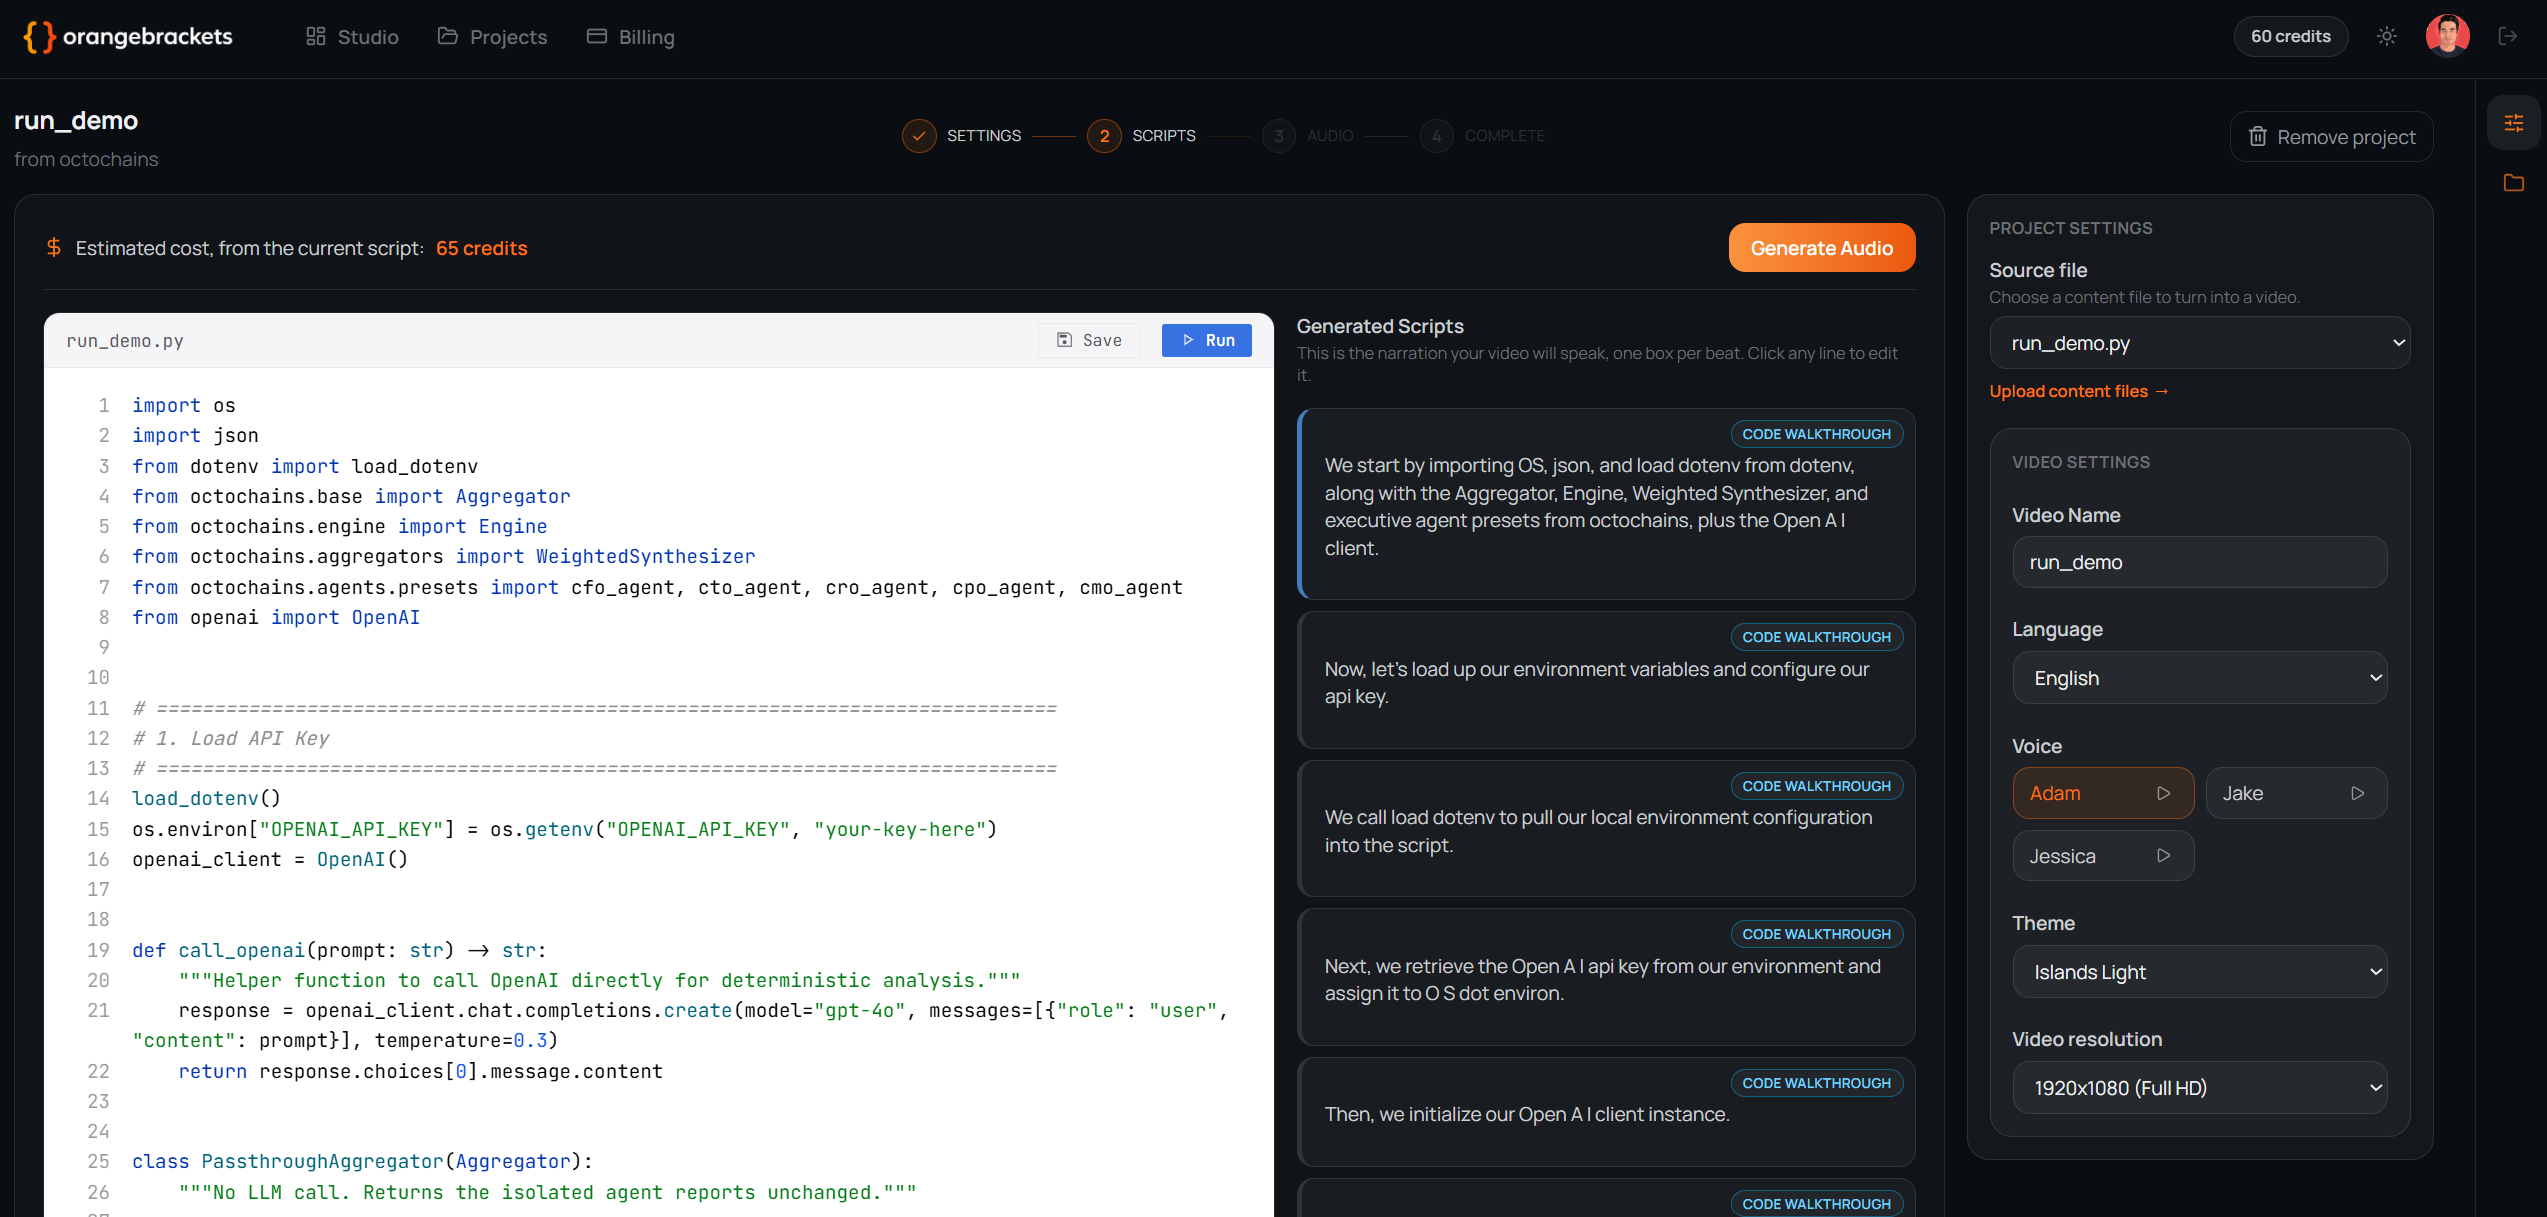Select Adam voice option

2103,793
